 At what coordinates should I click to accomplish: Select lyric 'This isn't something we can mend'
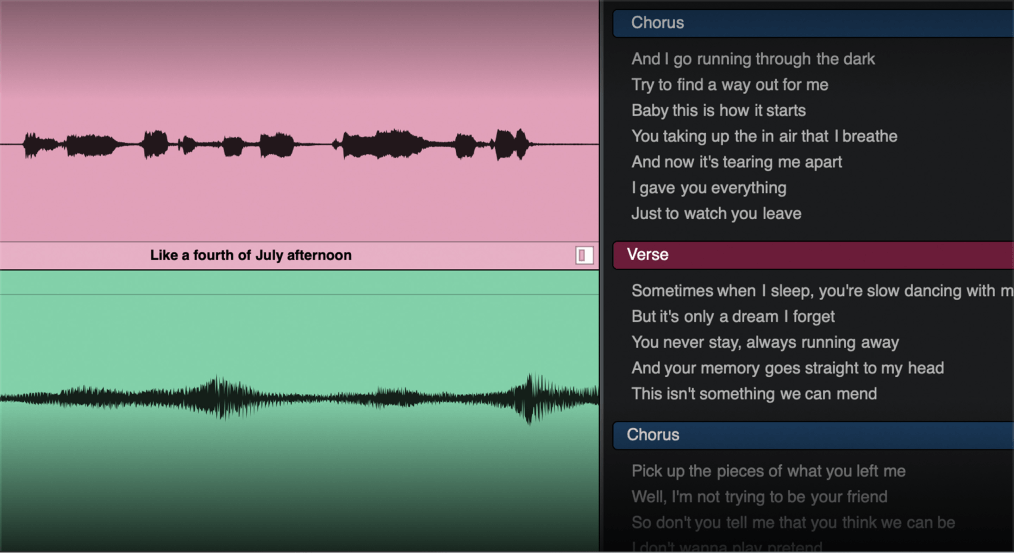[x=754, y=395]
